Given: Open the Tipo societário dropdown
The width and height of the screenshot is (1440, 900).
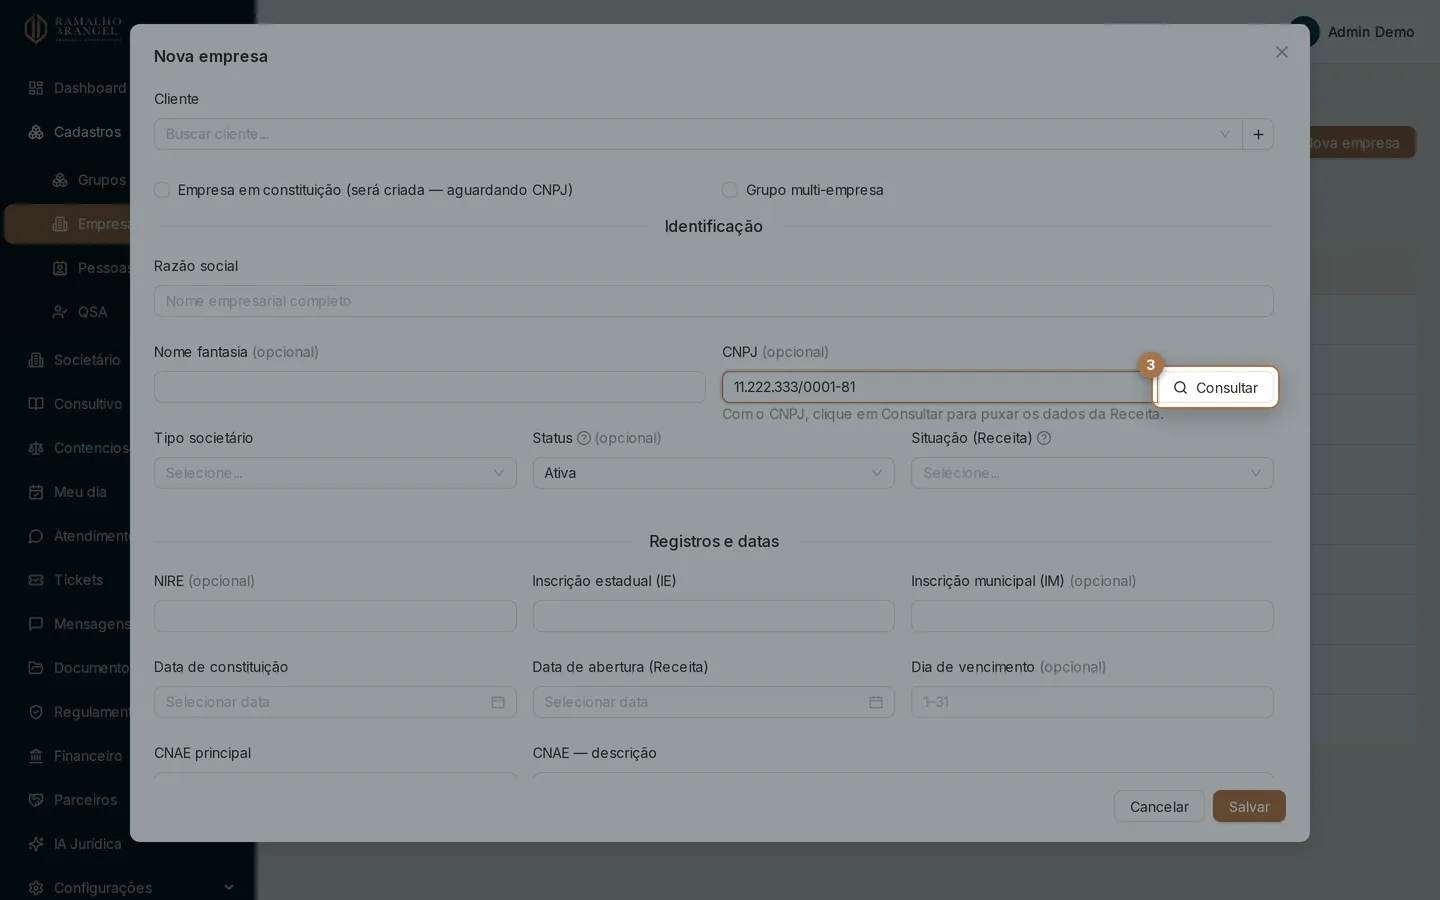Looking at the screenshot, I should tap(335, 473).
